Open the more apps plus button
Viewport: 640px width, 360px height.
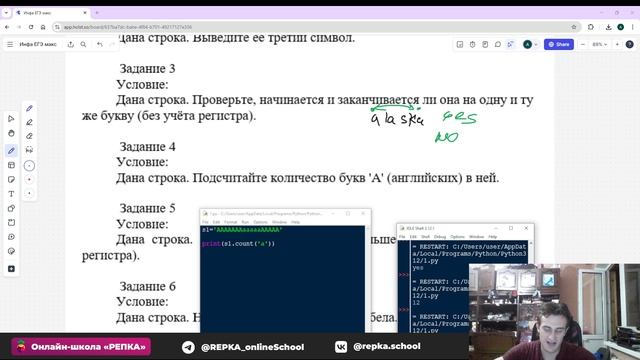point(11,269)
